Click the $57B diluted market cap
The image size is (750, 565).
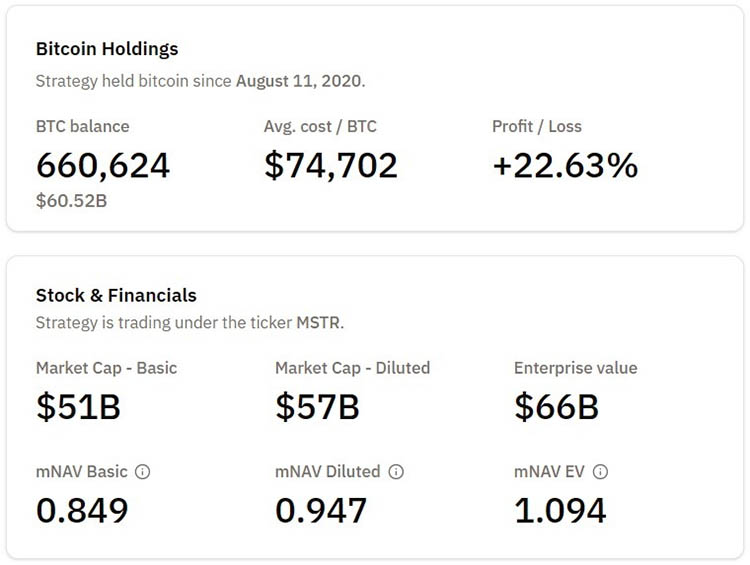click(317, 406)
